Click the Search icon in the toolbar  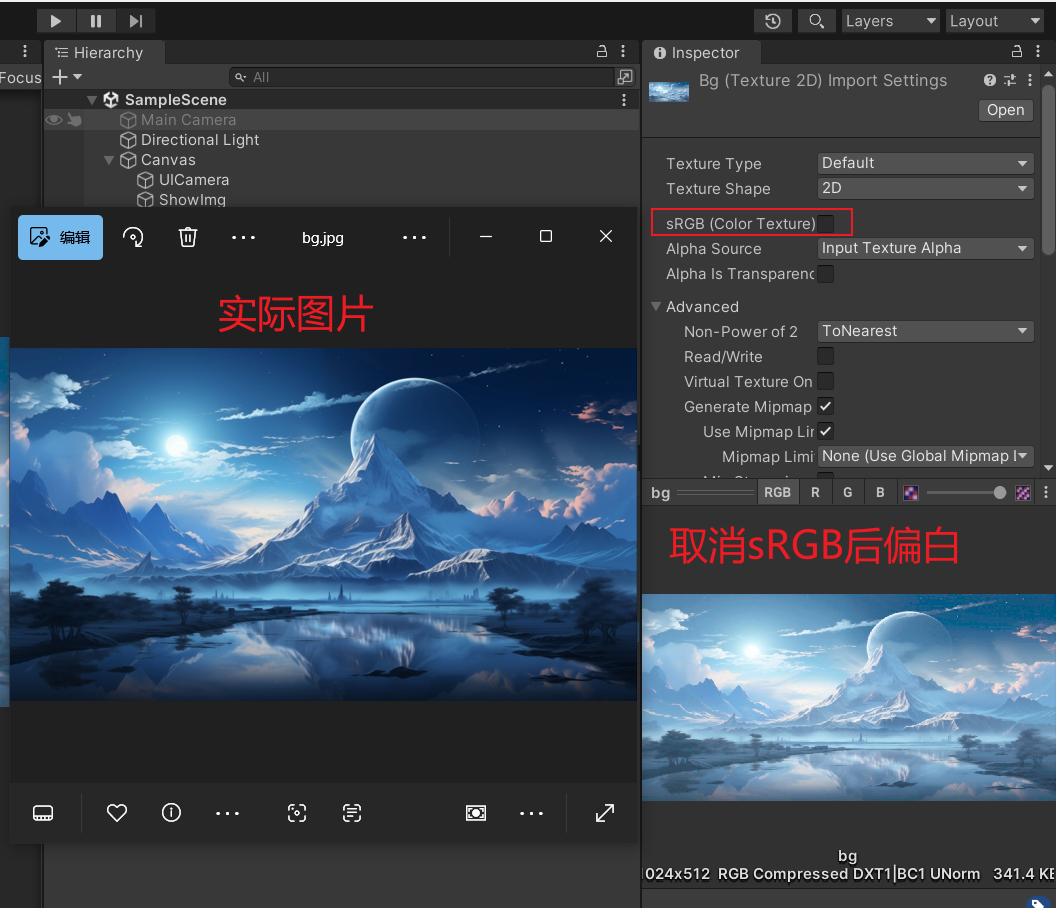pyautogui.click(x=816, y=20)
